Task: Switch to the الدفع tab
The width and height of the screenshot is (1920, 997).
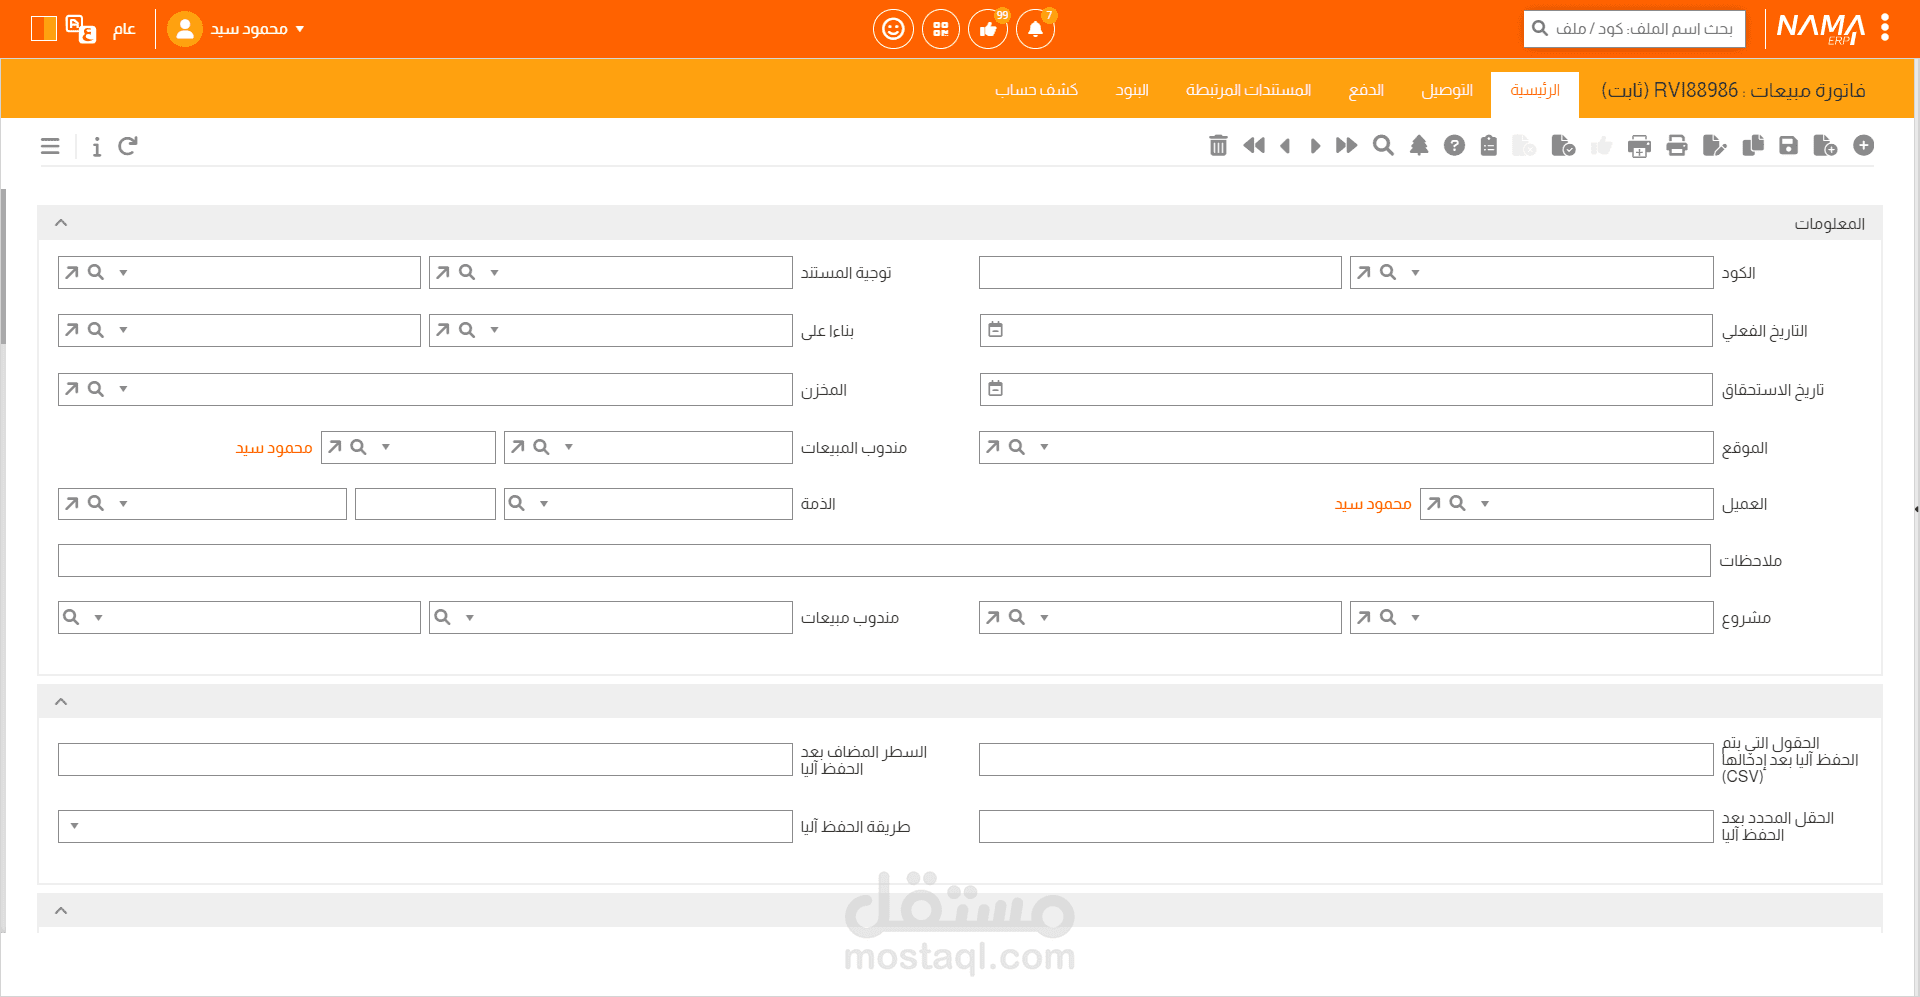Action: [1366, 91]
